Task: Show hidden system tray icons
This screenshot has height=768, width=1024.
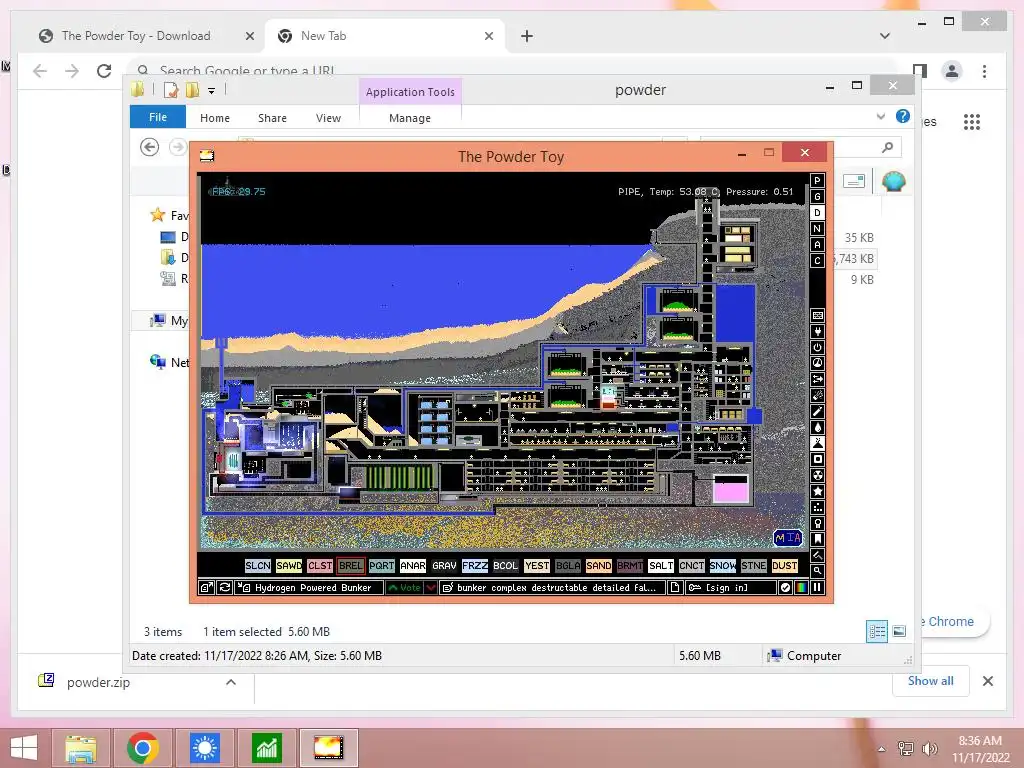Action: coord(882,749)
